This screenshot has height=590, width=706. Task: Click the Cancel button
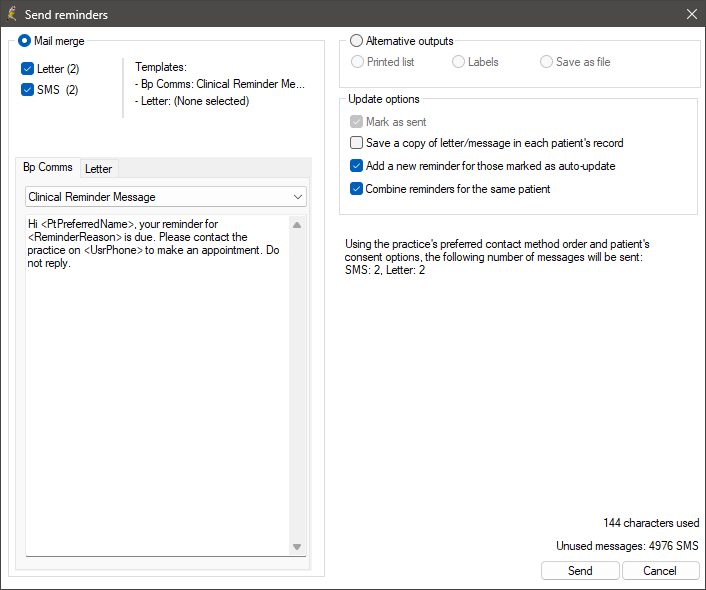coord(660,571)
